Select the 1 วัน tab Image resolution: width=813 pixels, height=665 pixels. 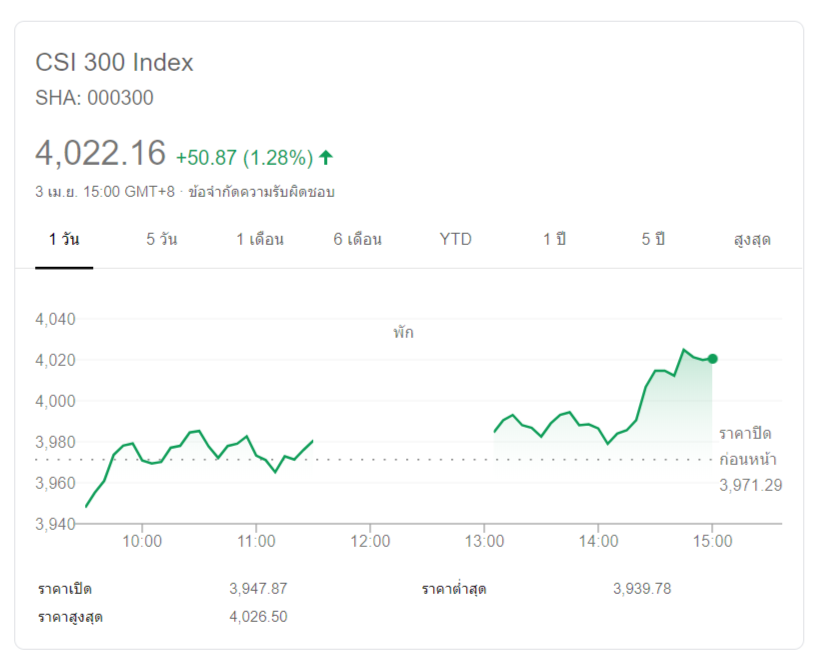(x=64, y=240)
